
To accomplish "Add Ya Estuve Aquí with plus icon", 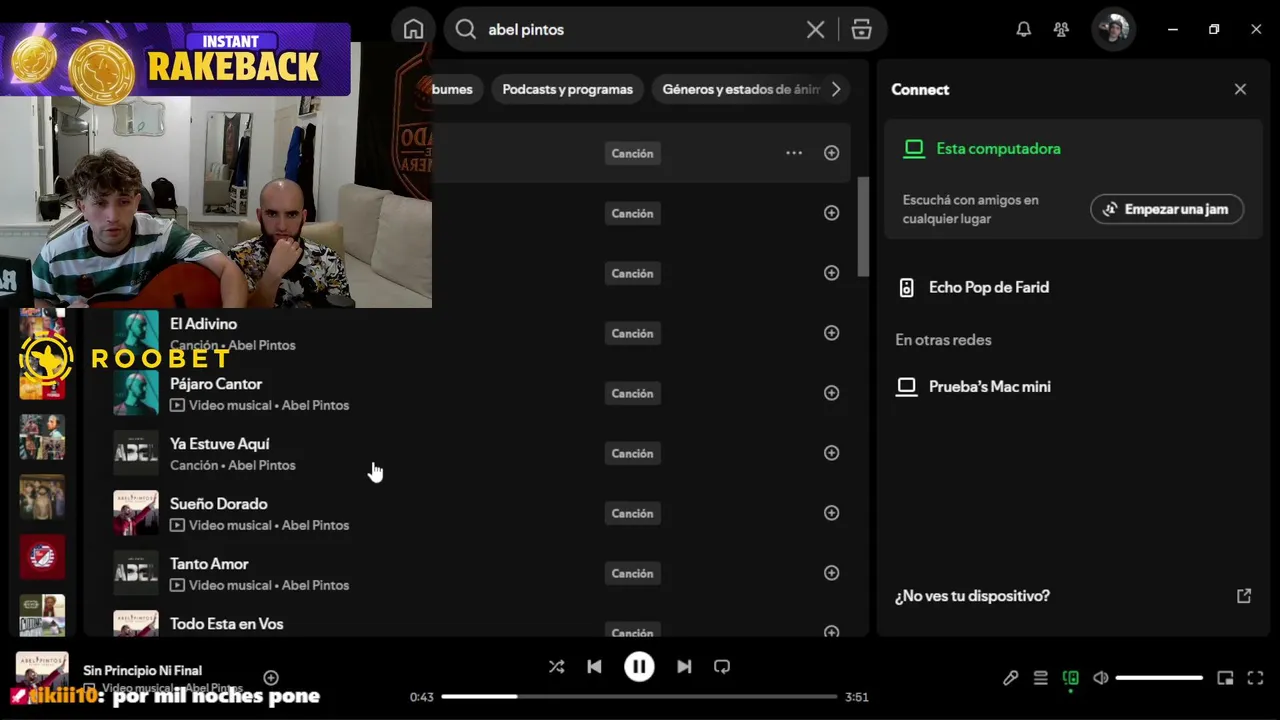I will coord(831,453).
